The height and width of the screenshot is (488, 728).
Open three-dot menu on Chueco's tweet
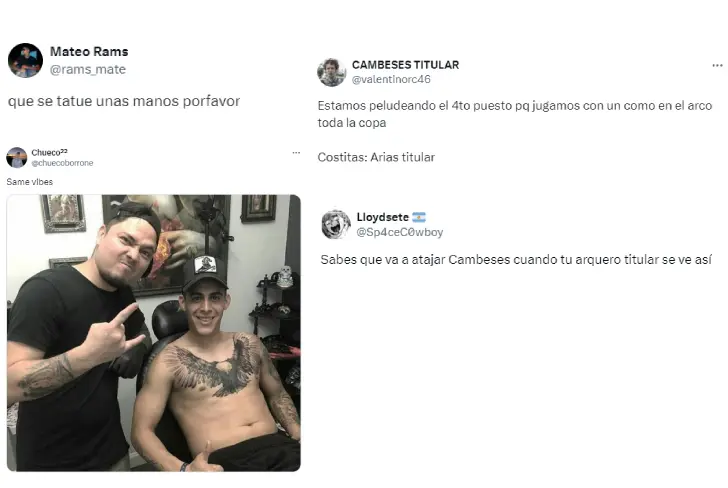(296, 153)
